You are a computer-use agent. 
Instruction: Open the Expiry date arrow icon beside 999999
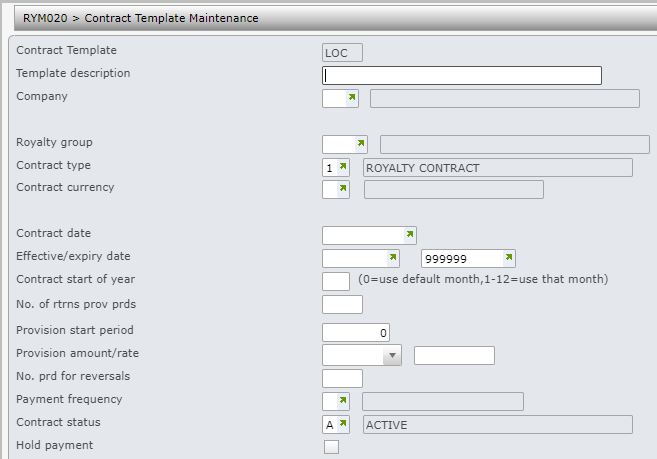[x=509, y=257]
